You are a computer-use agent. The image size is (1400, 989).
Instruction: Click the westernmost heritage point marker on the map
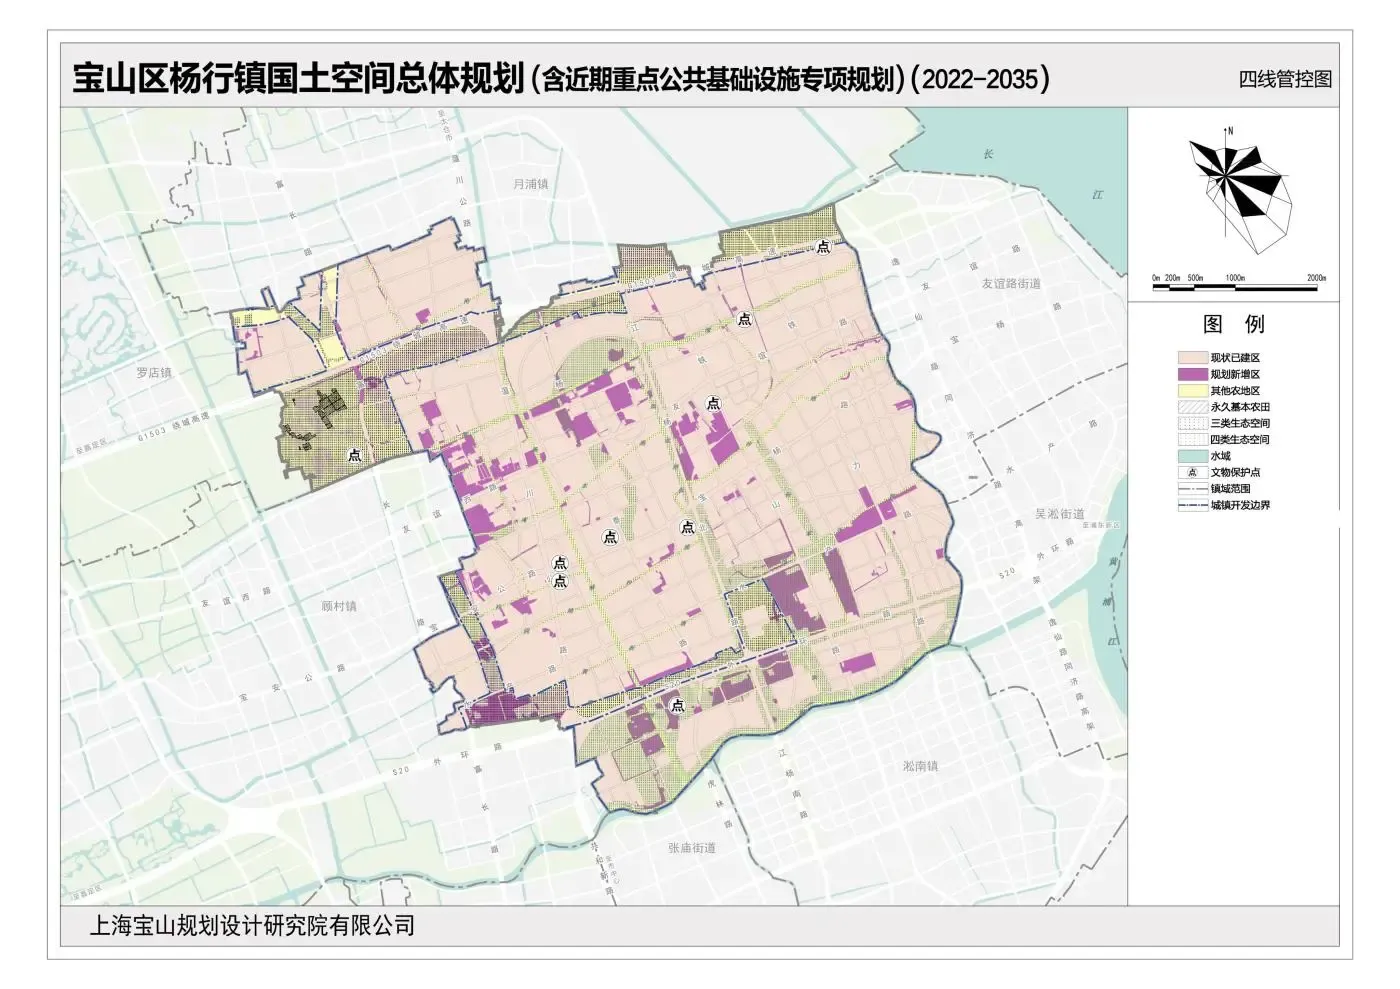(x=354, y=454)
